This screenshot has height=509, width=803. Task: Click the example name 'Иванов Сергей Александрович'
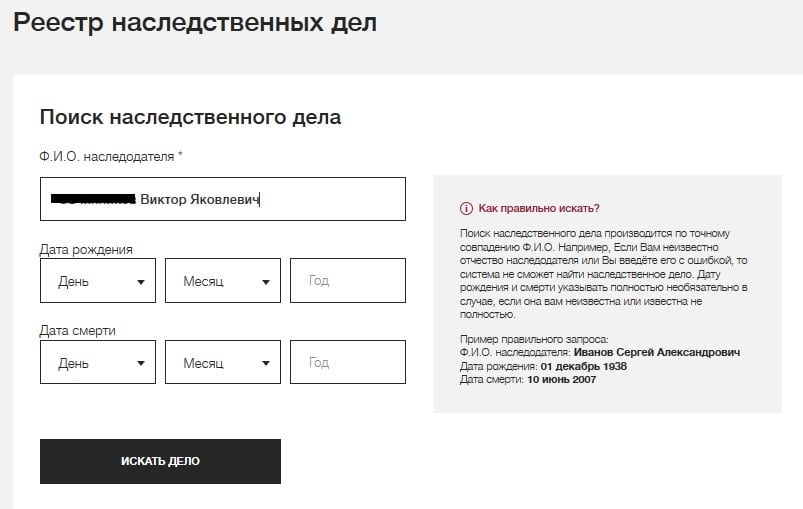(x=657, y=352)
